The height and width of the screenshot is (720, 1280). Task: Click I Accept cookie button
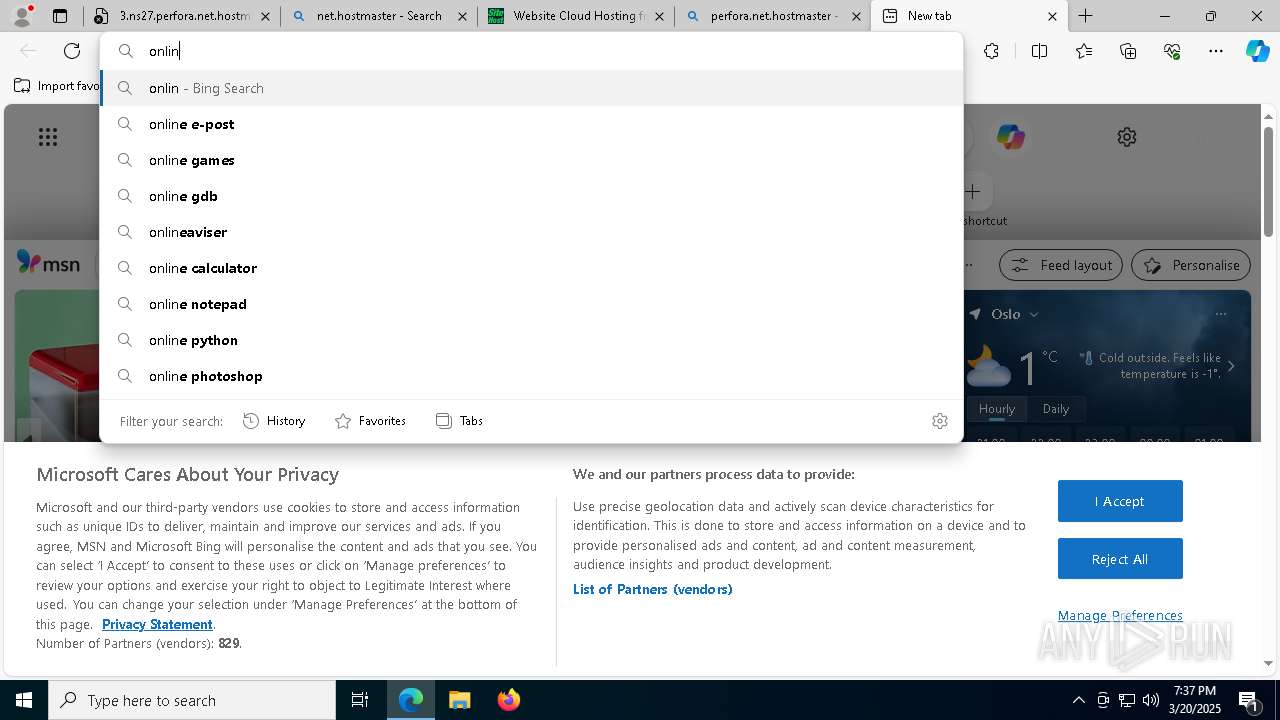(x=1120, y=501)
